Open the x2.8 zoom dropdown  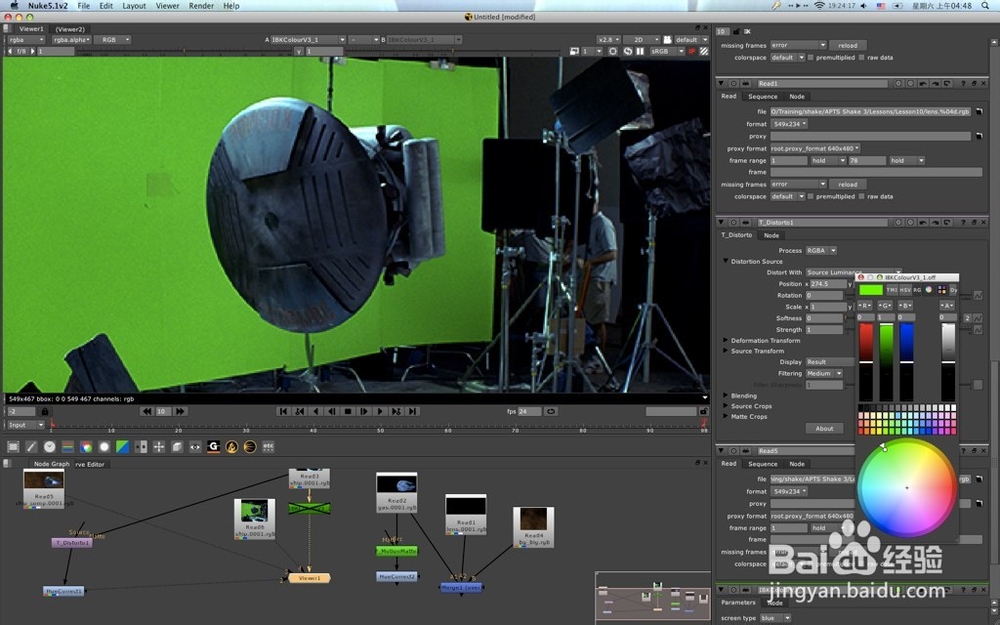pos(608,40)
